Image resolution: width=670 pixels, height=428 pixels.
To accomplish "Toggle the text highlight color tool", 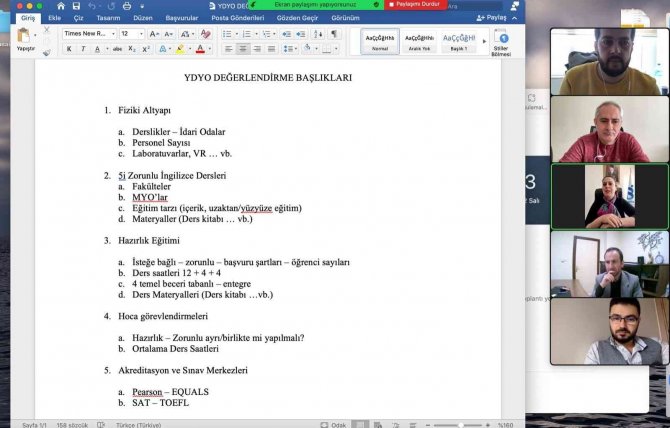I will [x=179, y=48].
